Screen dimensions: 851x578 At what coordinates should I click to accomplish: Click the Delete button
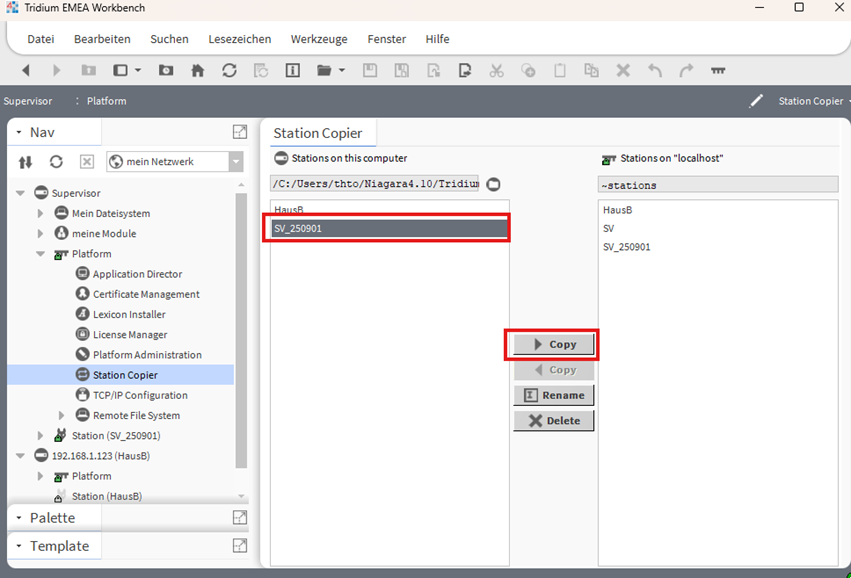tap(554, 421)
